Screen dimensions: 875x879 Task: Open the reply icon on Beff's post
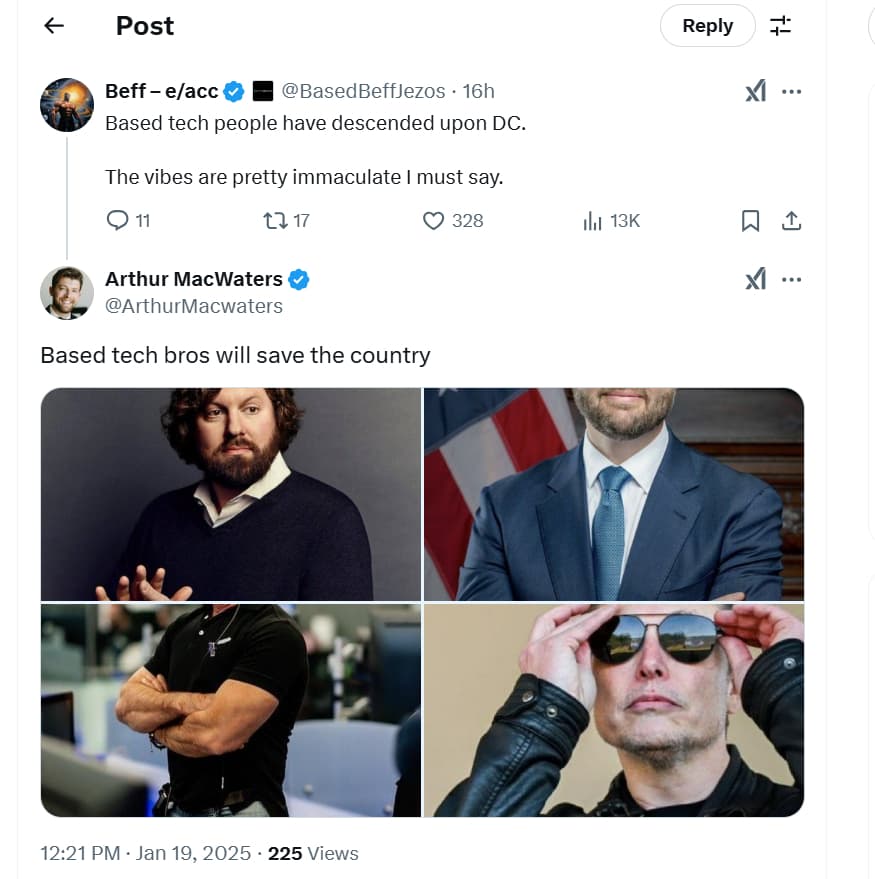point(118,220)
